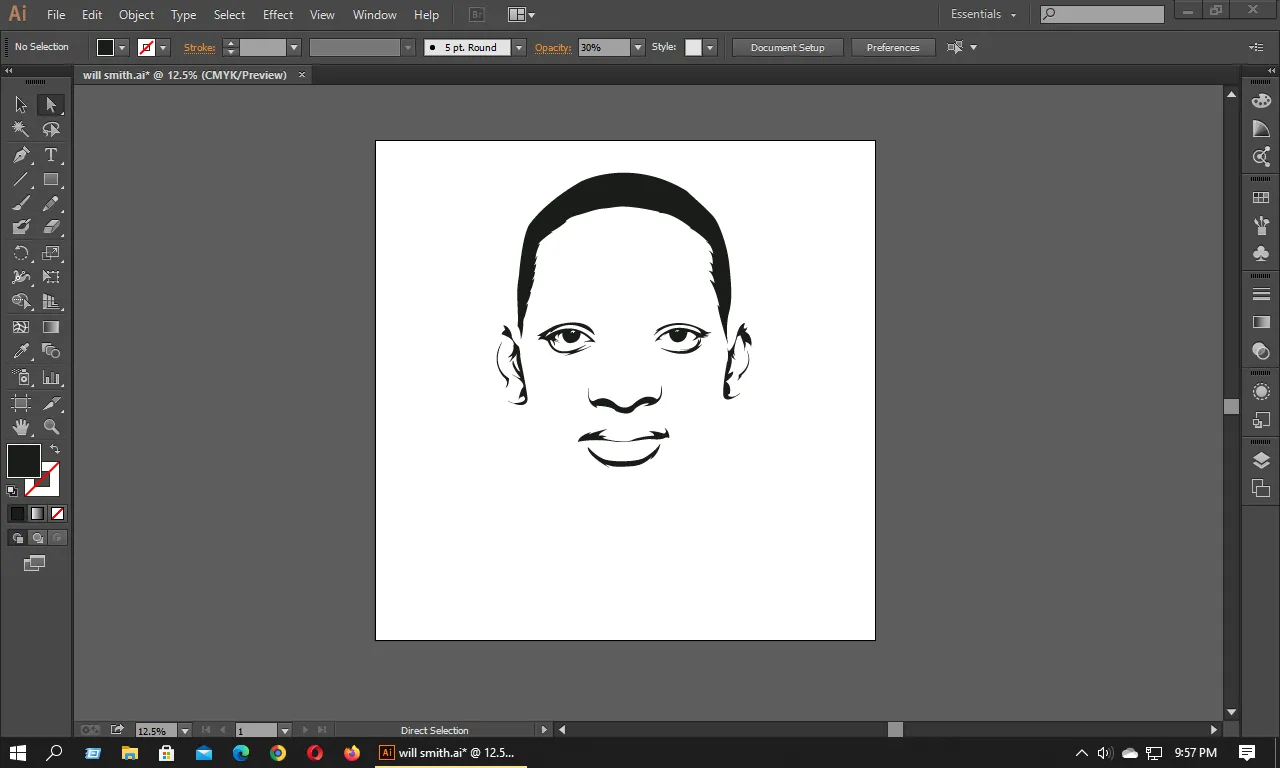
Task: Select the Paintbrush tool
Action: (x=21, y=204)
